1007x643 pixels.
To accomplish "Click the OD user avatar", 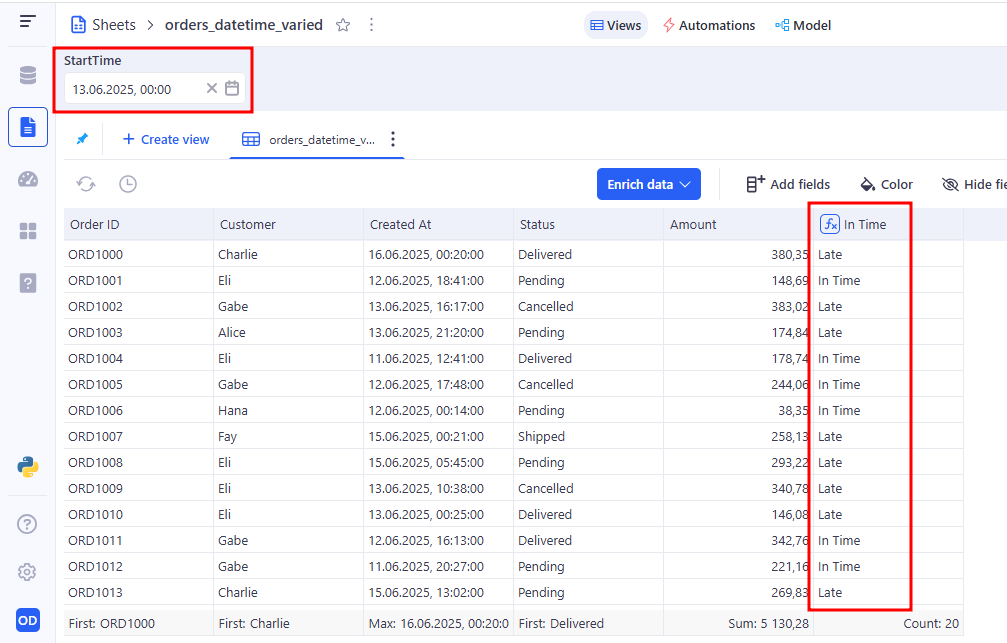I will [28, 620].
